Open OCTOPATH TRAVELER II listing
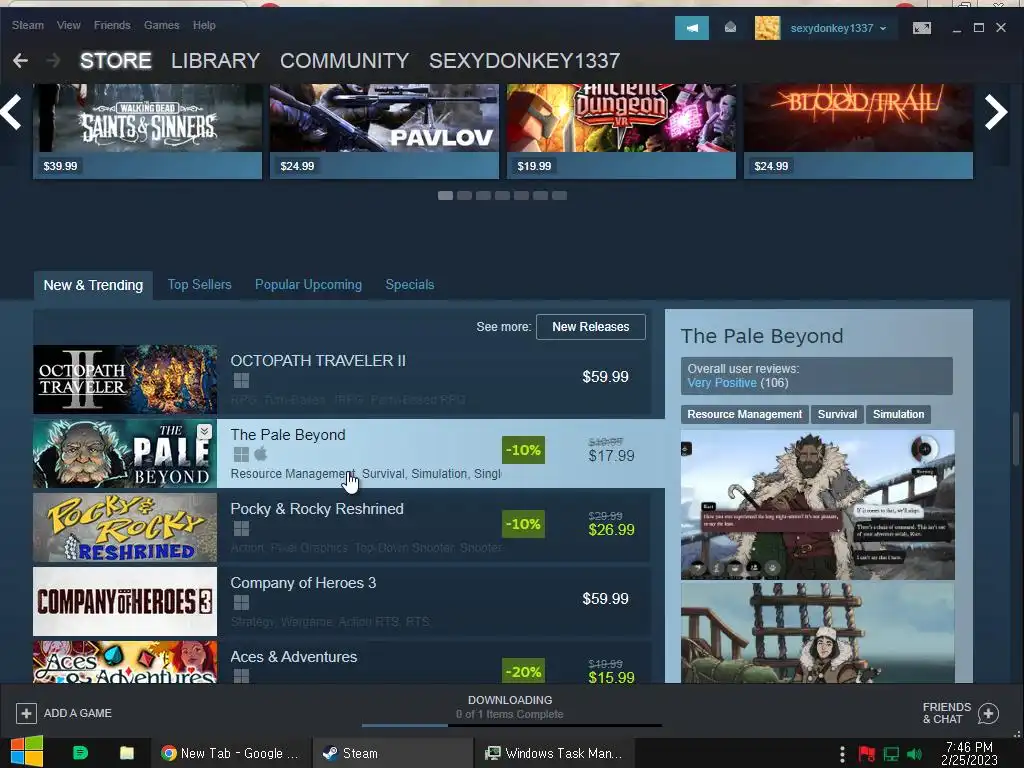This screenshot has width=1024, height=768. (342, 379)
